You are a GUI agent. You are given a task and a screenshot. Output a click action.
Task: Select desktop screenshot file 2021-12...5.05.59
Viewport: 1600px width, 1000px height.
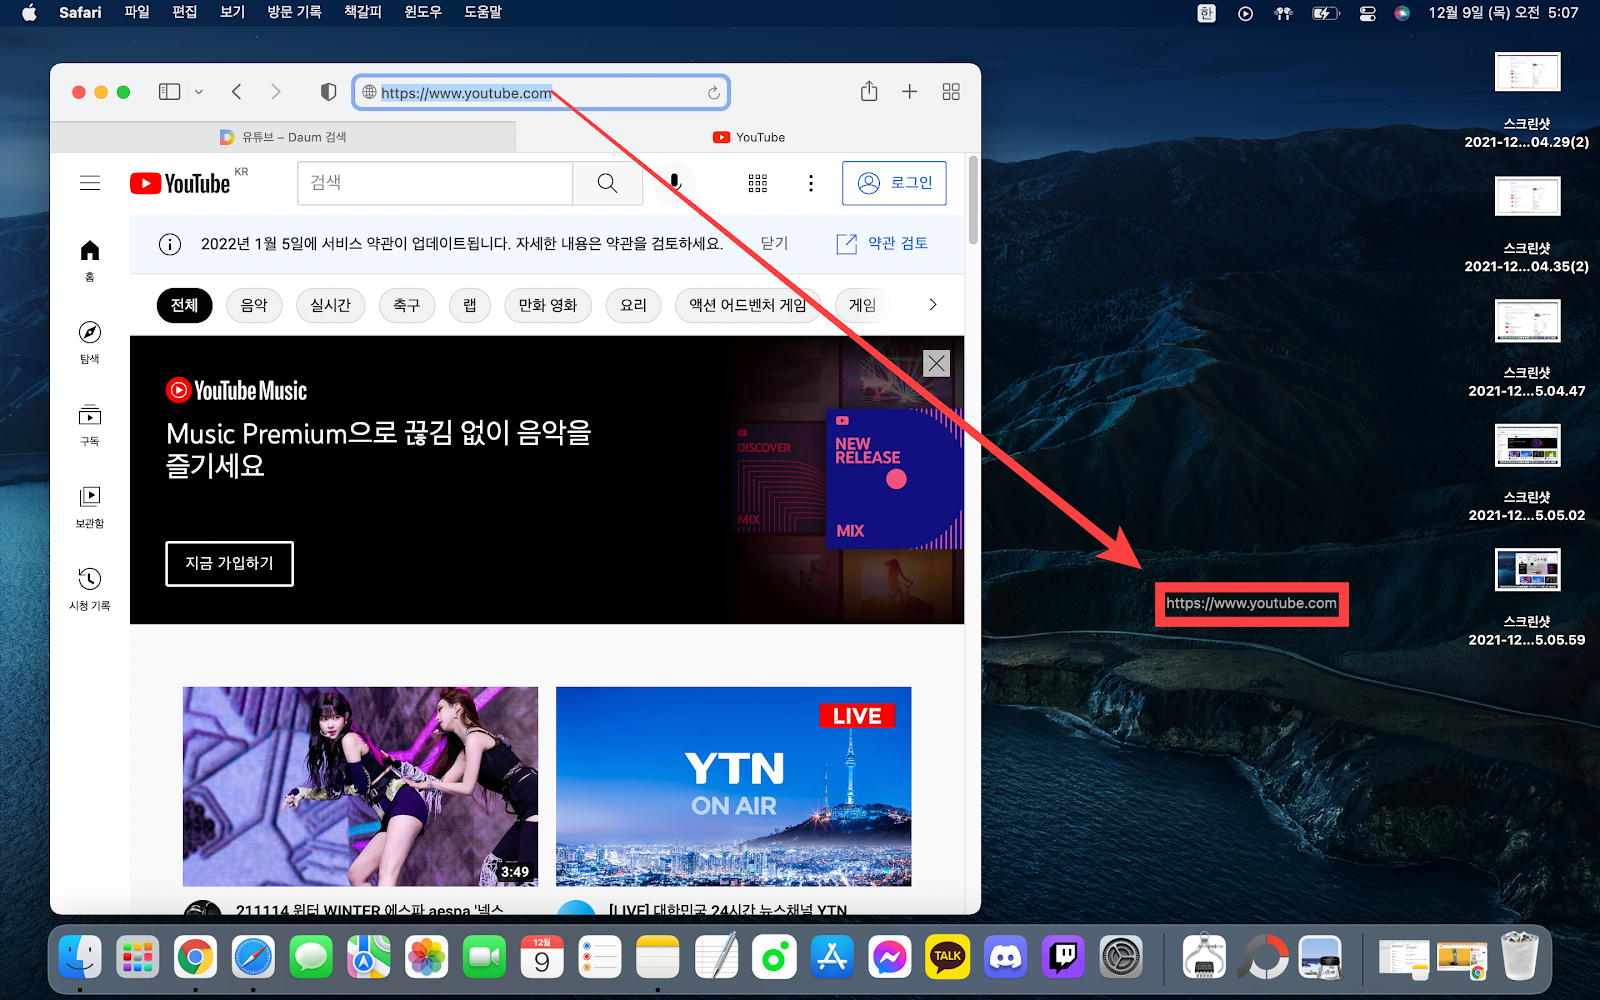click(x=1527, y=597)
